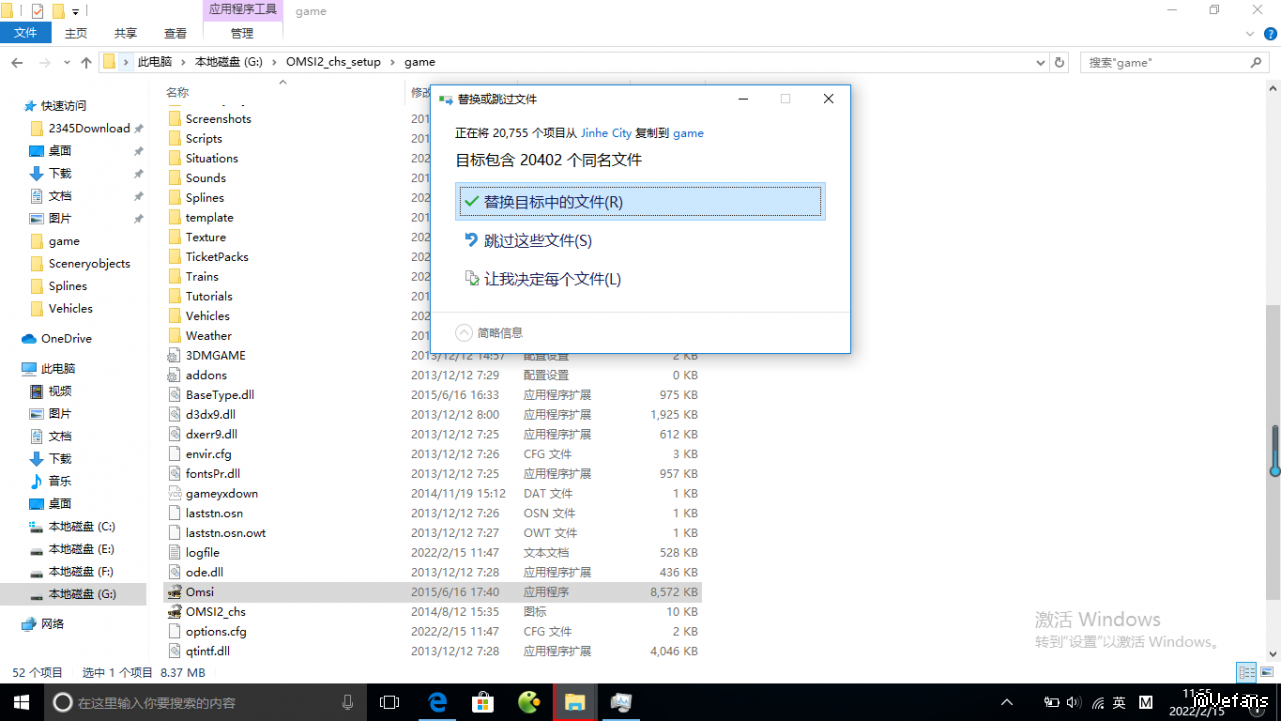Open the 管理 application tools tab

(242, 33)
